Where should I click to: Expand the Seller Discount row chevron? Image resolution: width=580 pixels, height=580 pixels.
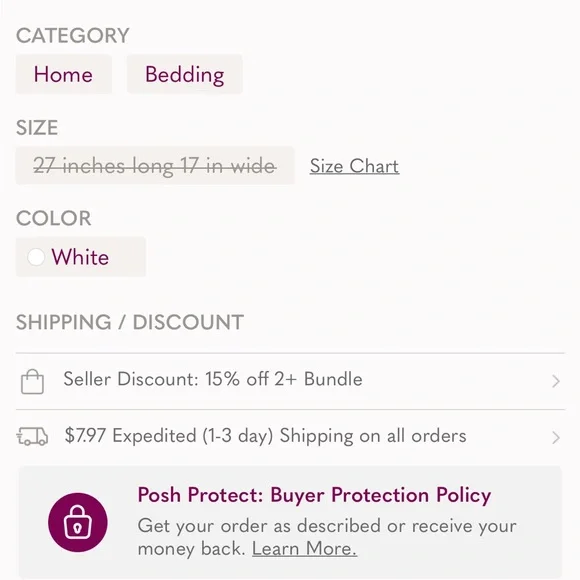pos(556,381)
